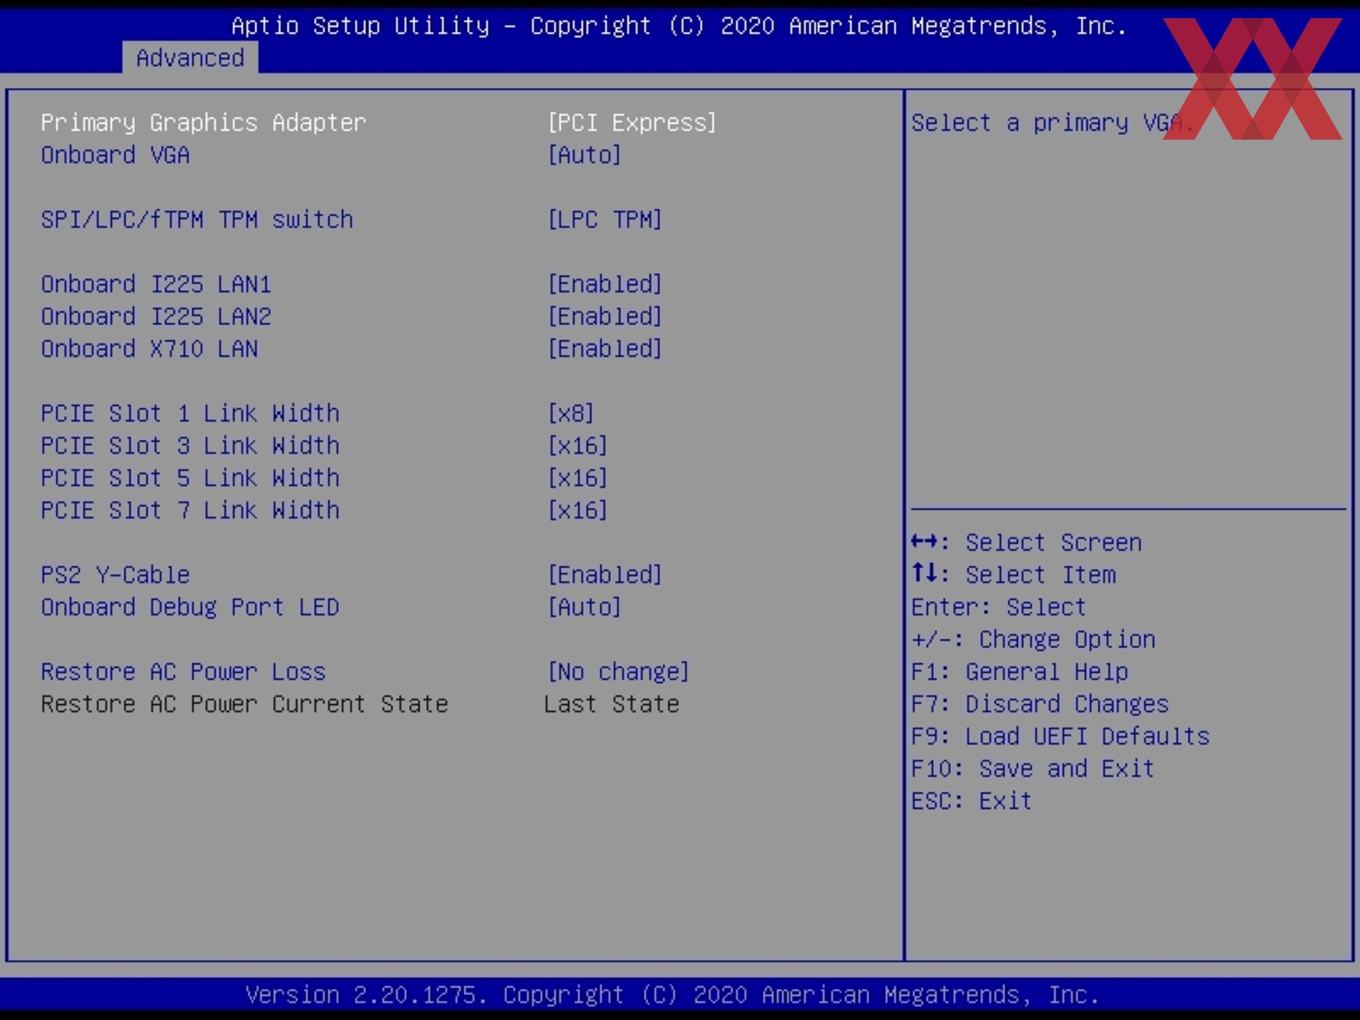Image resolution: width=1360 pixels, height=1020 pixels.
Task: Click the Last State value
Action: [611, 704]
